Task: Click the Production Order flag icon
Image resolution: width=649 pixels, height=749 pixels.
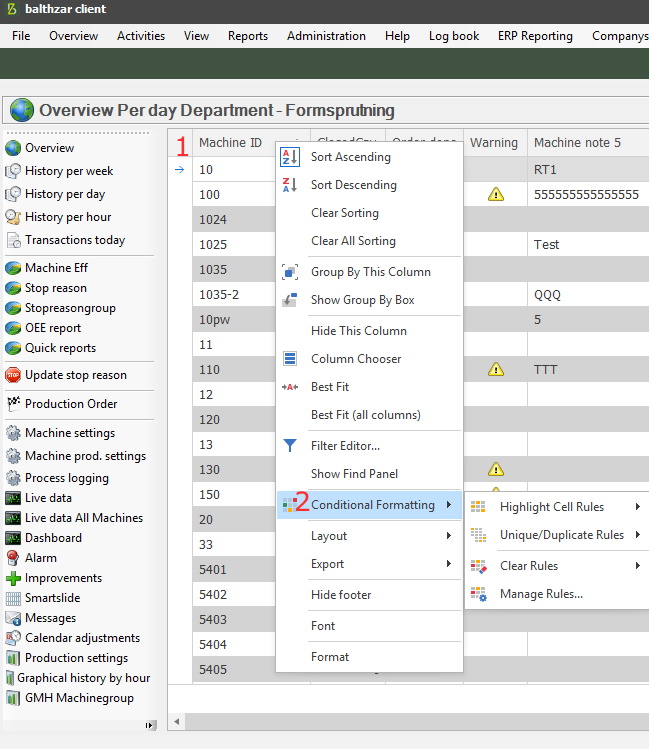Action: (x=13, y=404)
